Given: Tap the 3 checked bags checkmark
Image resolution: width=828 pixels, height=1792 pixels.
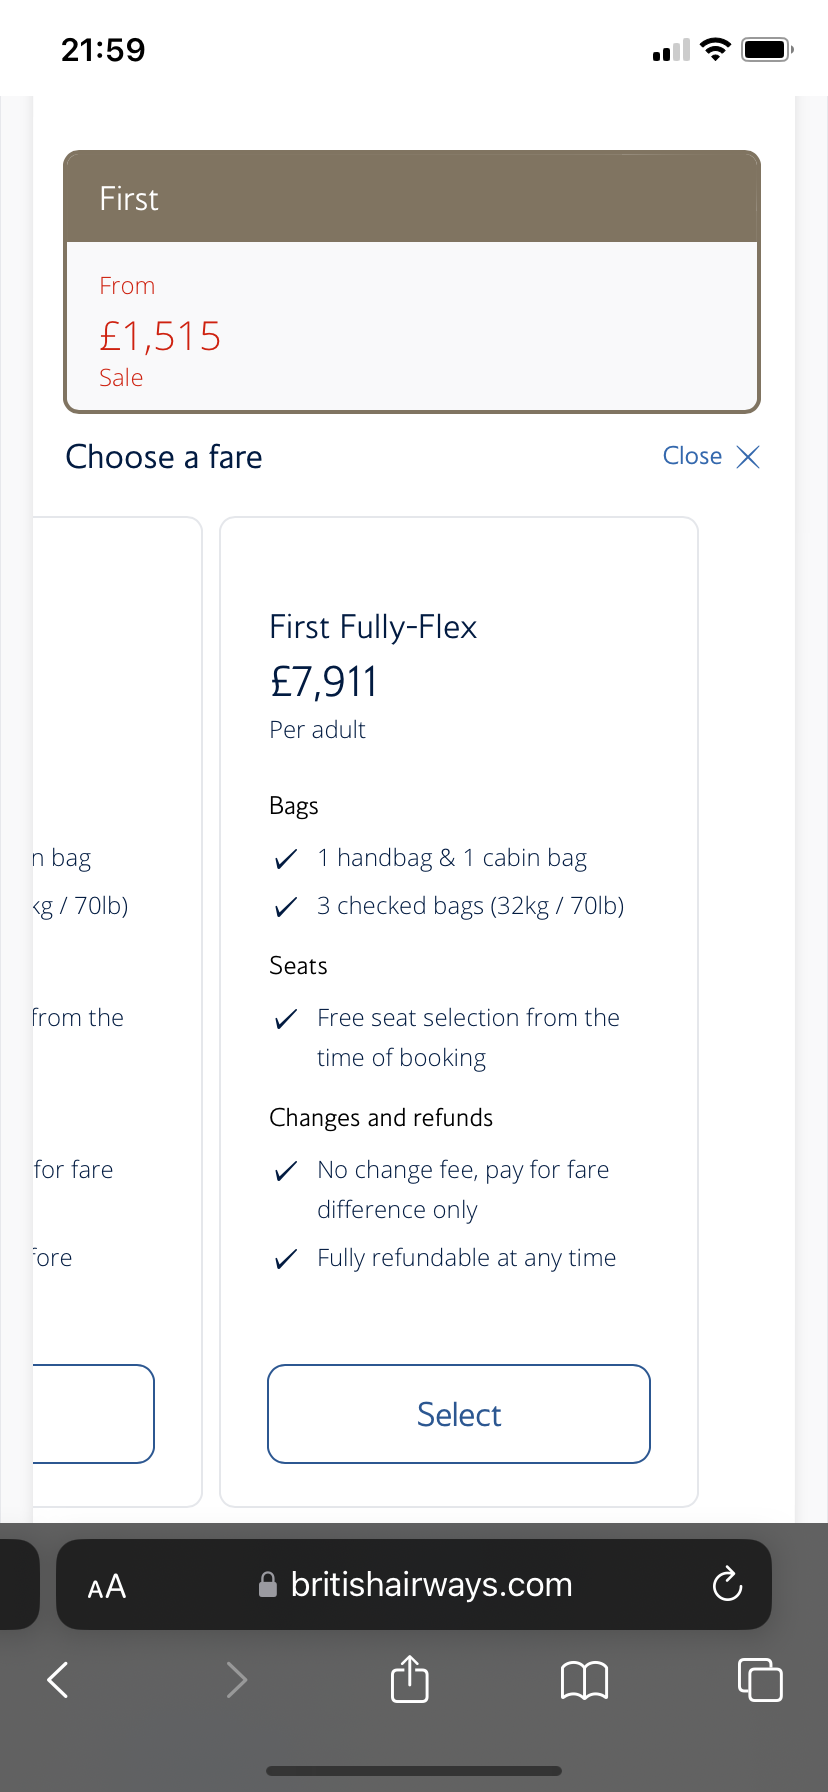Looking at the screenshot, I should 286,906.
